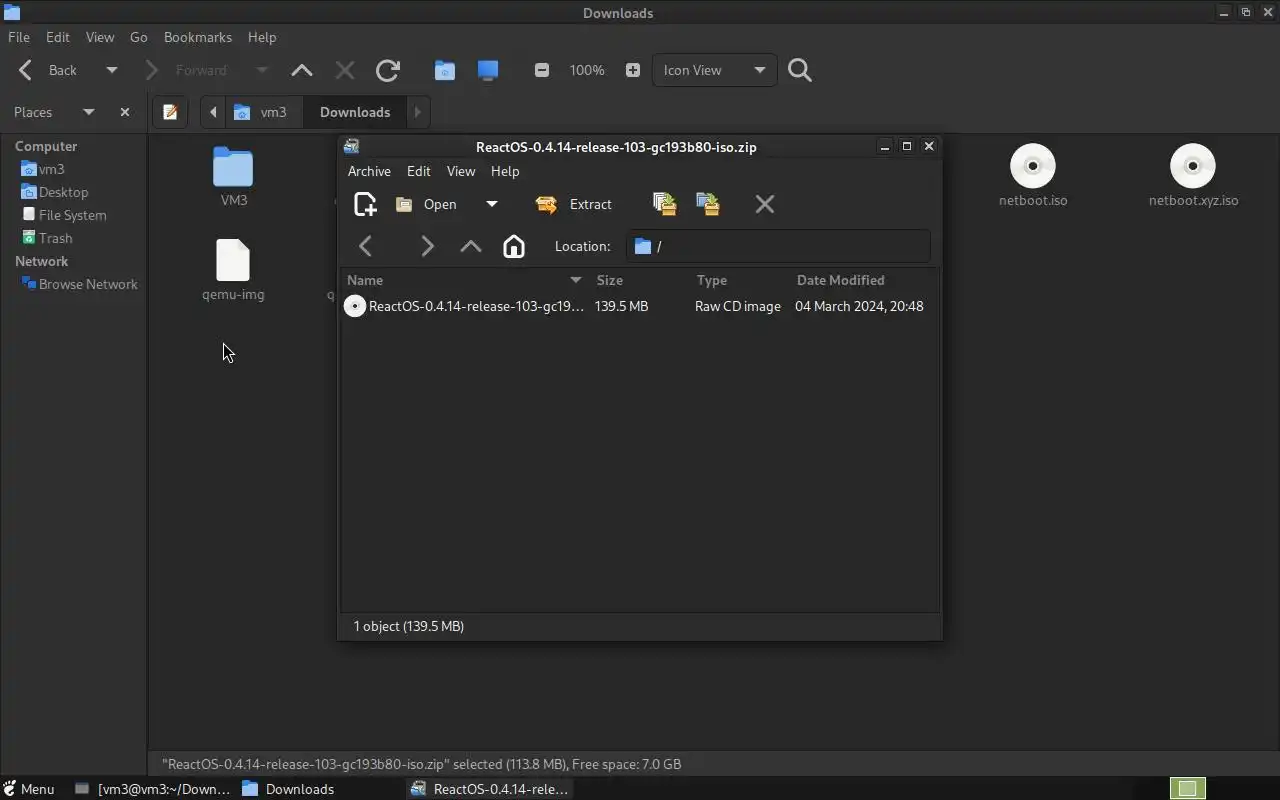The height and width of the screenshot is (800, 1280).
Task: Click the archive home location icon
Action: click(x=513, y=246)
